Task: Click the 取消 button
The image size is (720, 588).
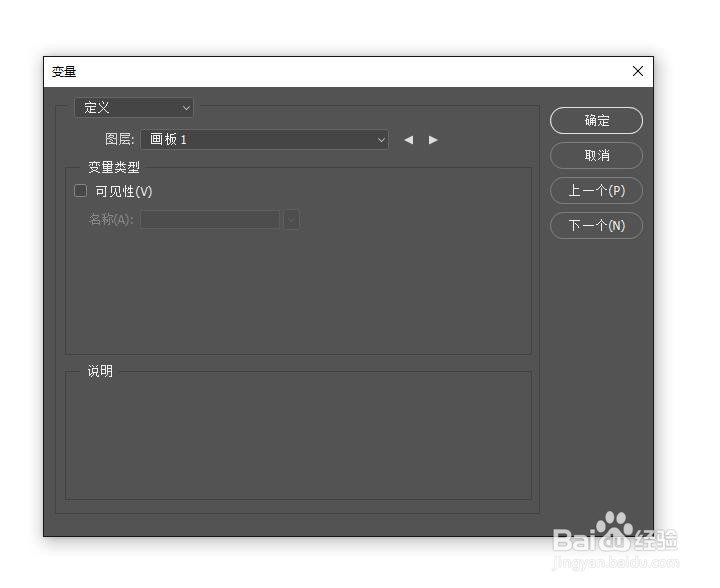Action: click(596, 156)
